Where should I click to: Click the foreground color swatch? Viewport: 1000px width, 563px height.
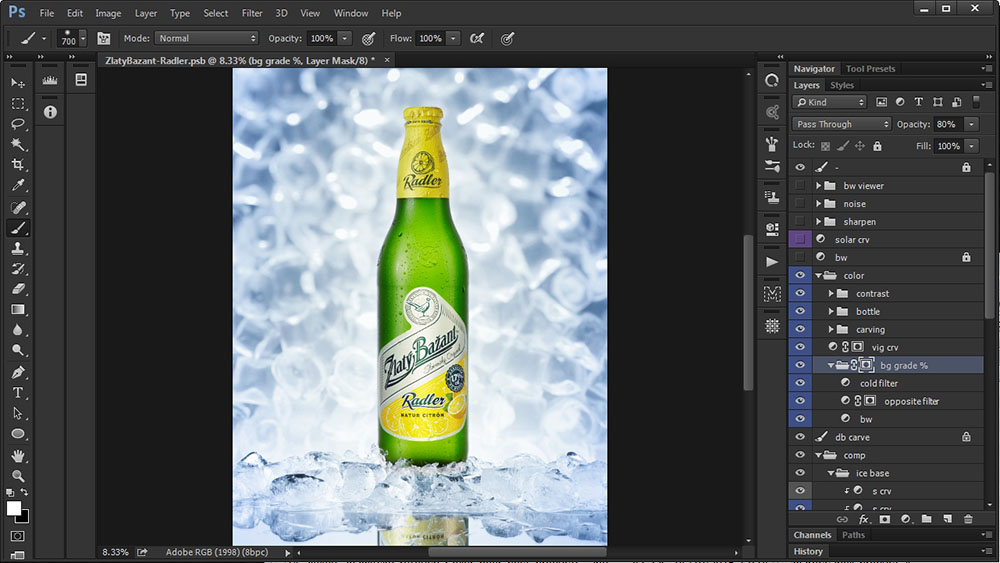point(13,508)
